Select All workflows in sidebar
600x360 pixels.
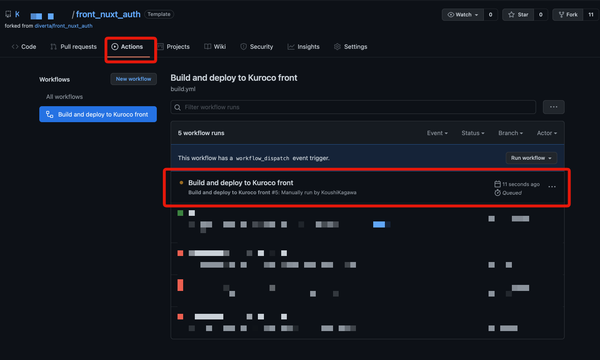(x=64, y=97)
